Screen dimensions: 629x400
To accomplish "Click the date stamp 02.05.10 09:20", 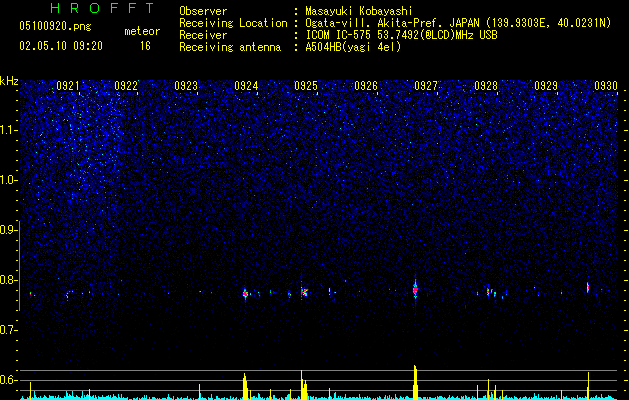I will coord(61,46).
